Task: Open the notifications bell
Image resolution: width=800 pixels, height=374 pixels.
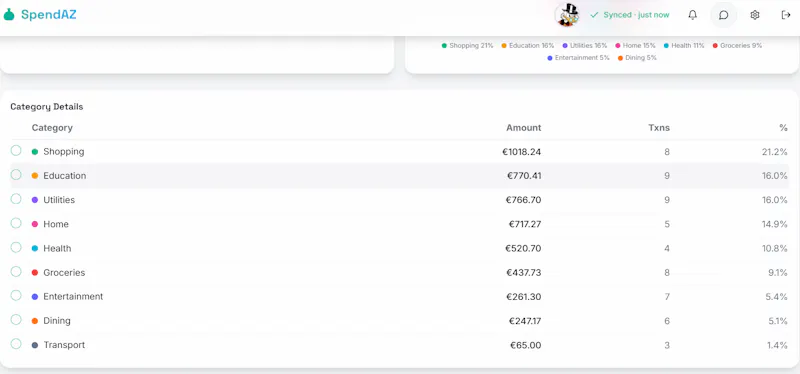Action: click(692, 15)
